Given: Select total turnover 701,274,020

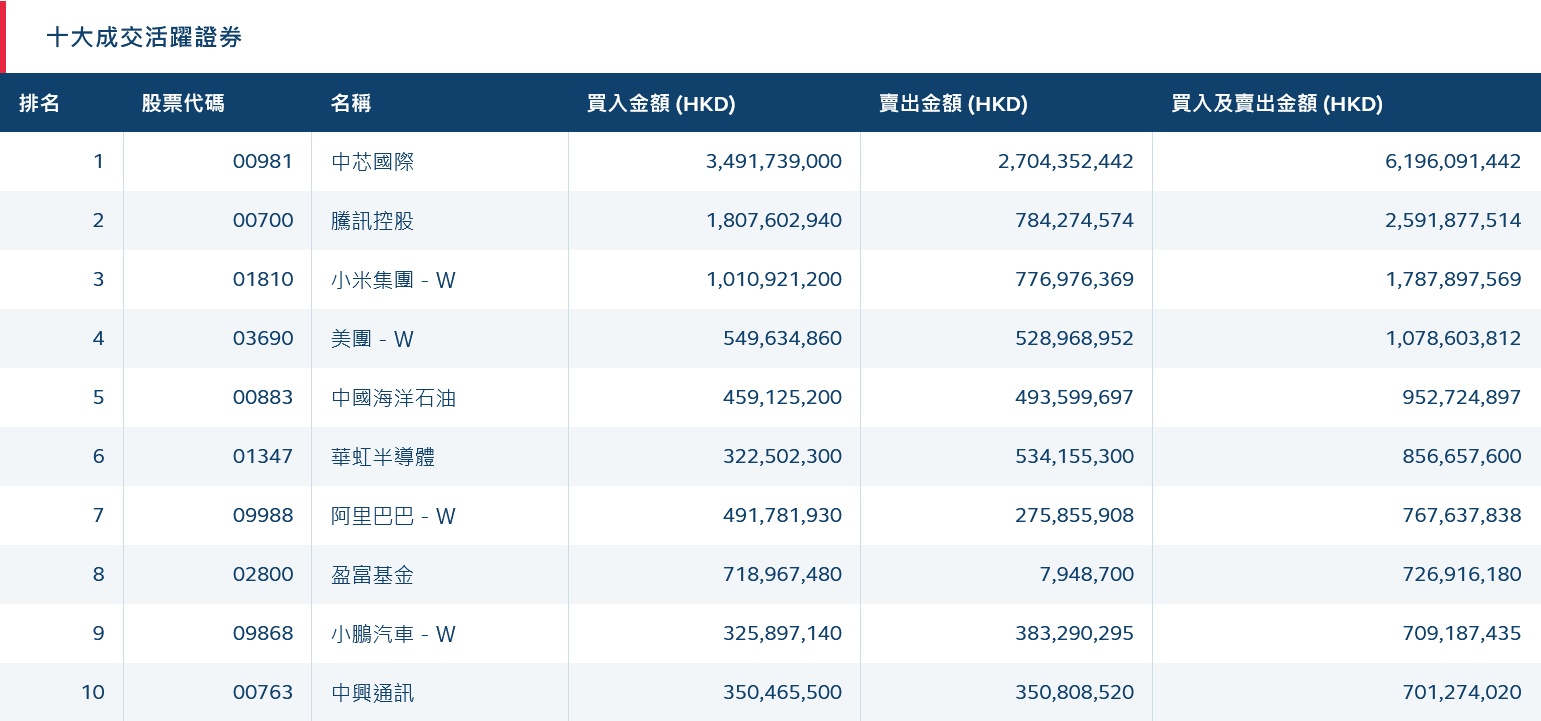Looking at the screenshot, I should pos(1463,692).
